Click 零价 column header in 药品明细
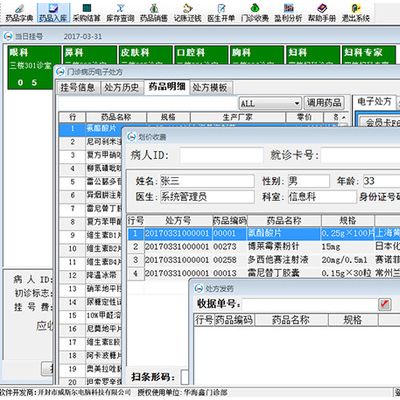Viewport: 400px width, 400px height. point(304,117)
